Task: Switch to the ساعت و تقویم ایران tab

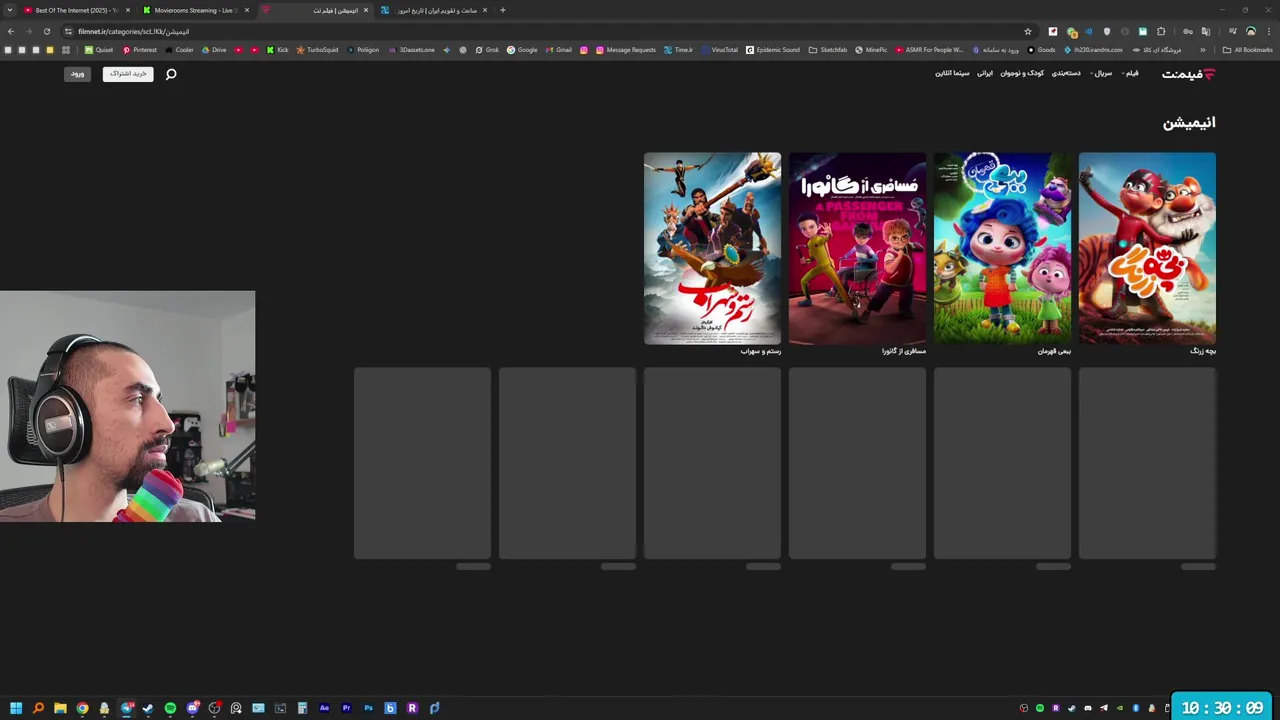Action: coord(435,10)
